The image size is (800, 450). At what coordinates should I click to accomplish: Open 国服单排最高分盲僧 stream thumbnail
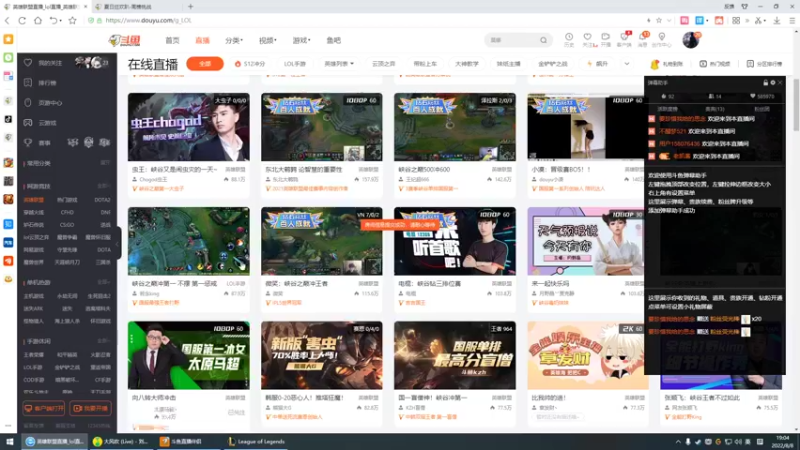coord(455,355)
